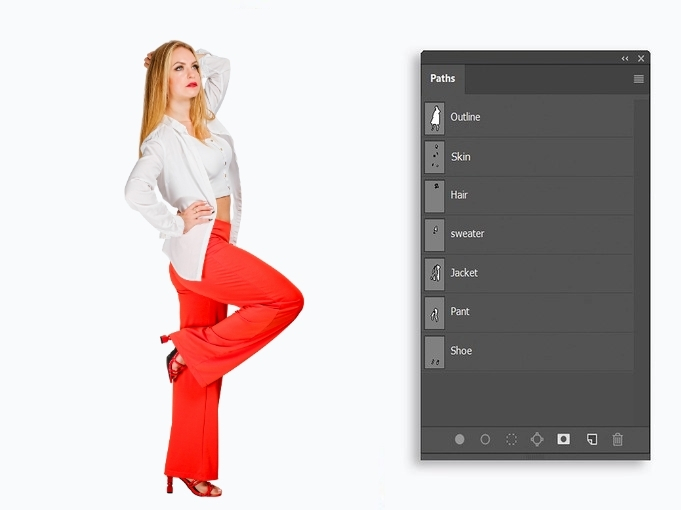Select the Shoe path name
This screenshot has width=681, height=510.
coord(461,351)
